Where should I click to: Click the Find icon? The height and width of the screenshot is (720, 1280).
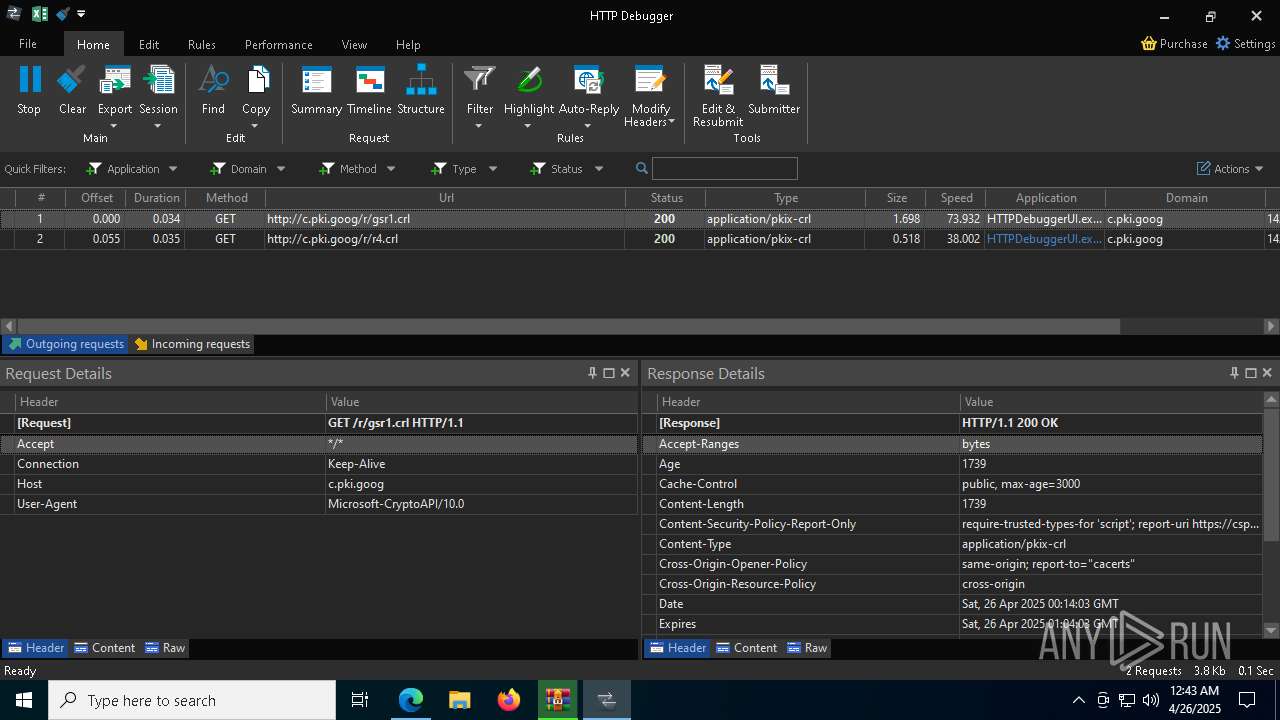213,80
